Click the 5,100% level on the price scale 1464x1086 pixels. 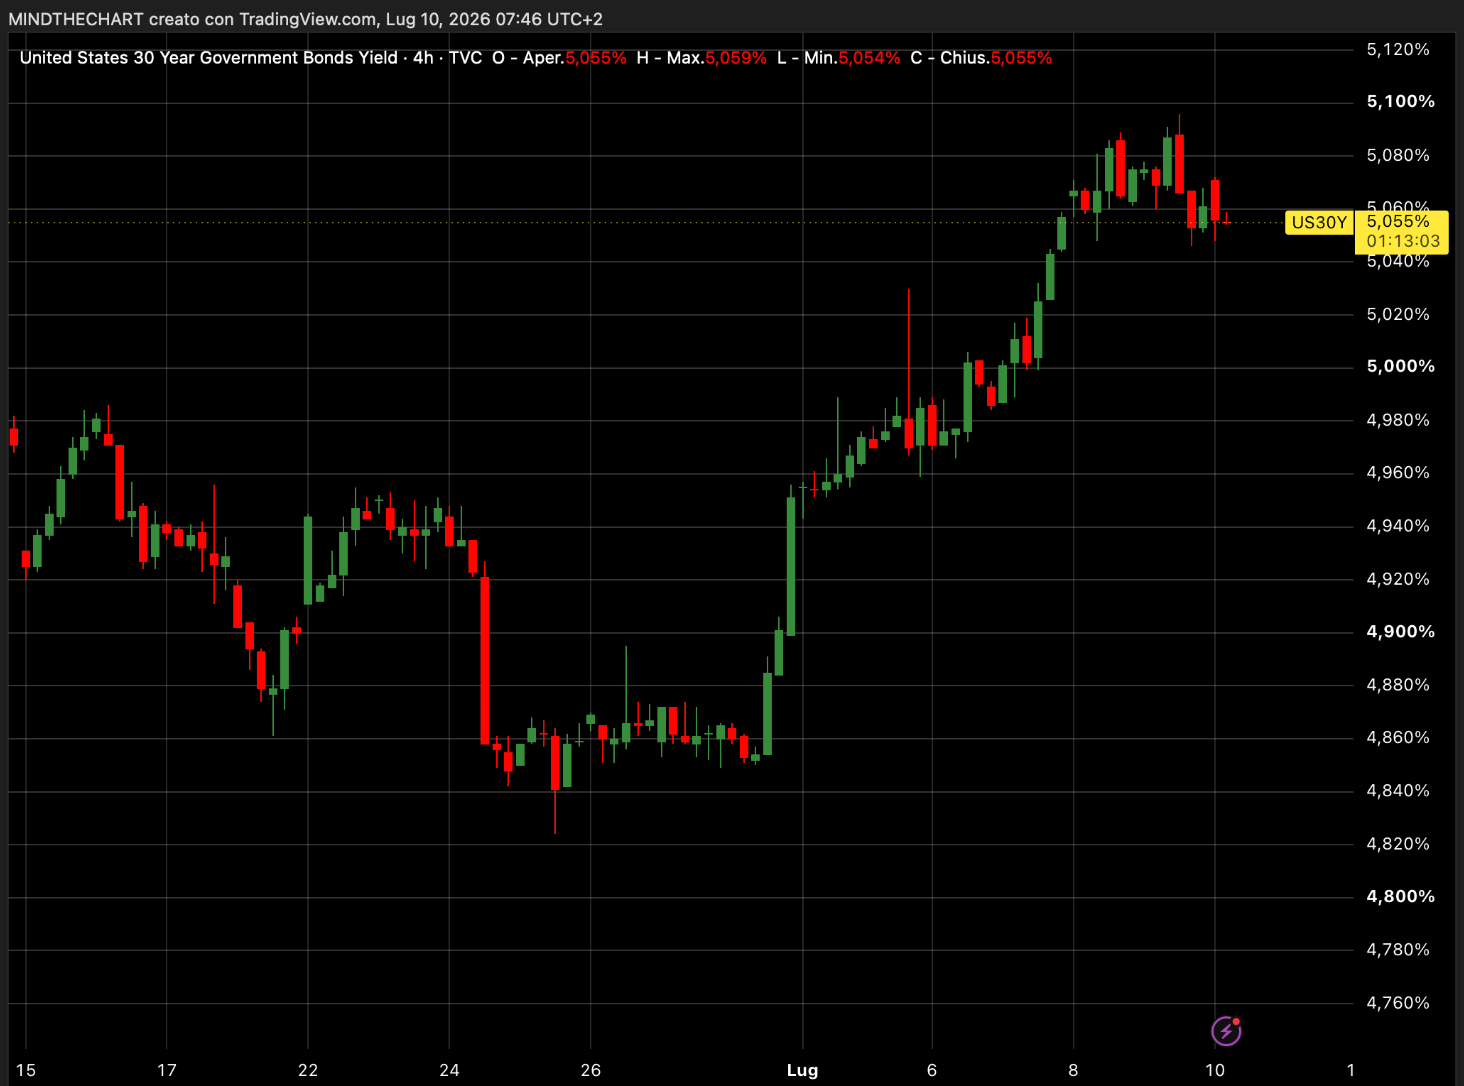[x=1400, y=102]
